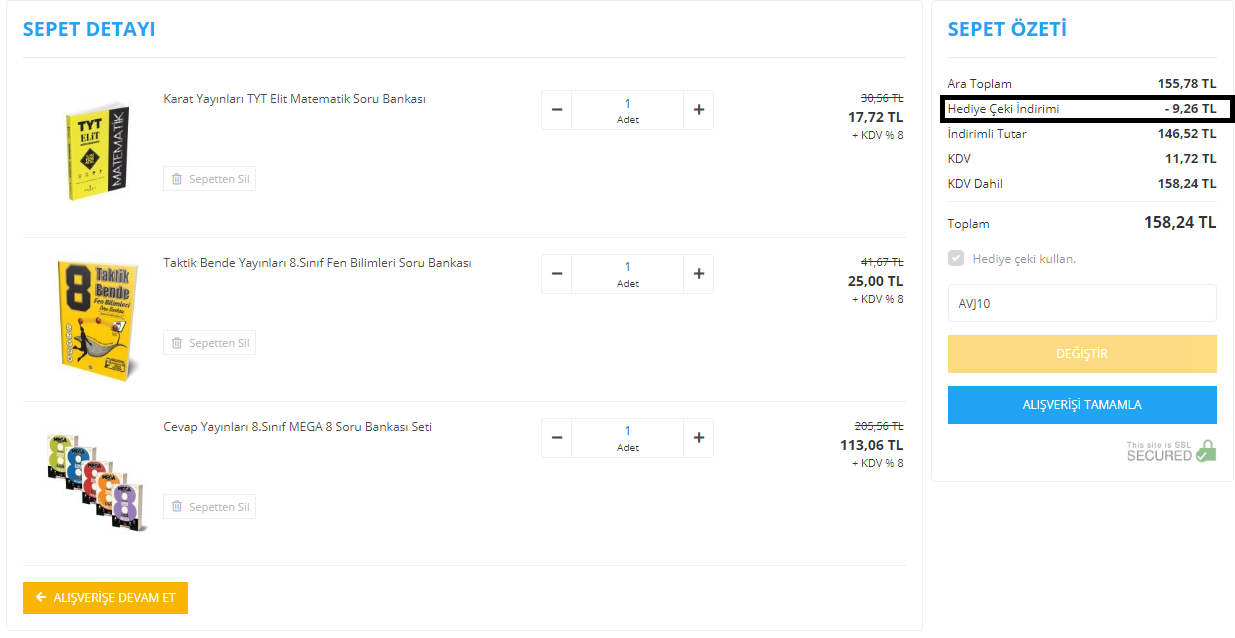Remove Karat TYT Matematik from cart via Sepetten Sil
Screen dimensions: 1235x638
click(209, 179)
